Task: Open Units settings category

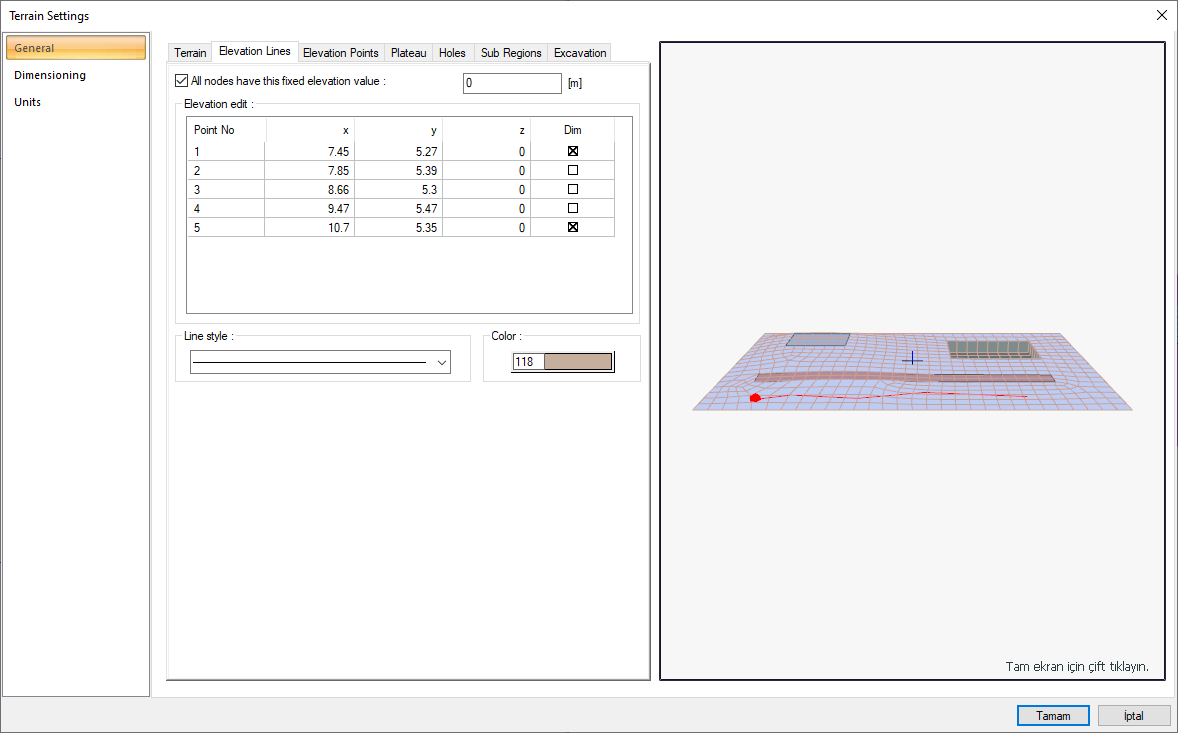Action: tap(28, 102)
